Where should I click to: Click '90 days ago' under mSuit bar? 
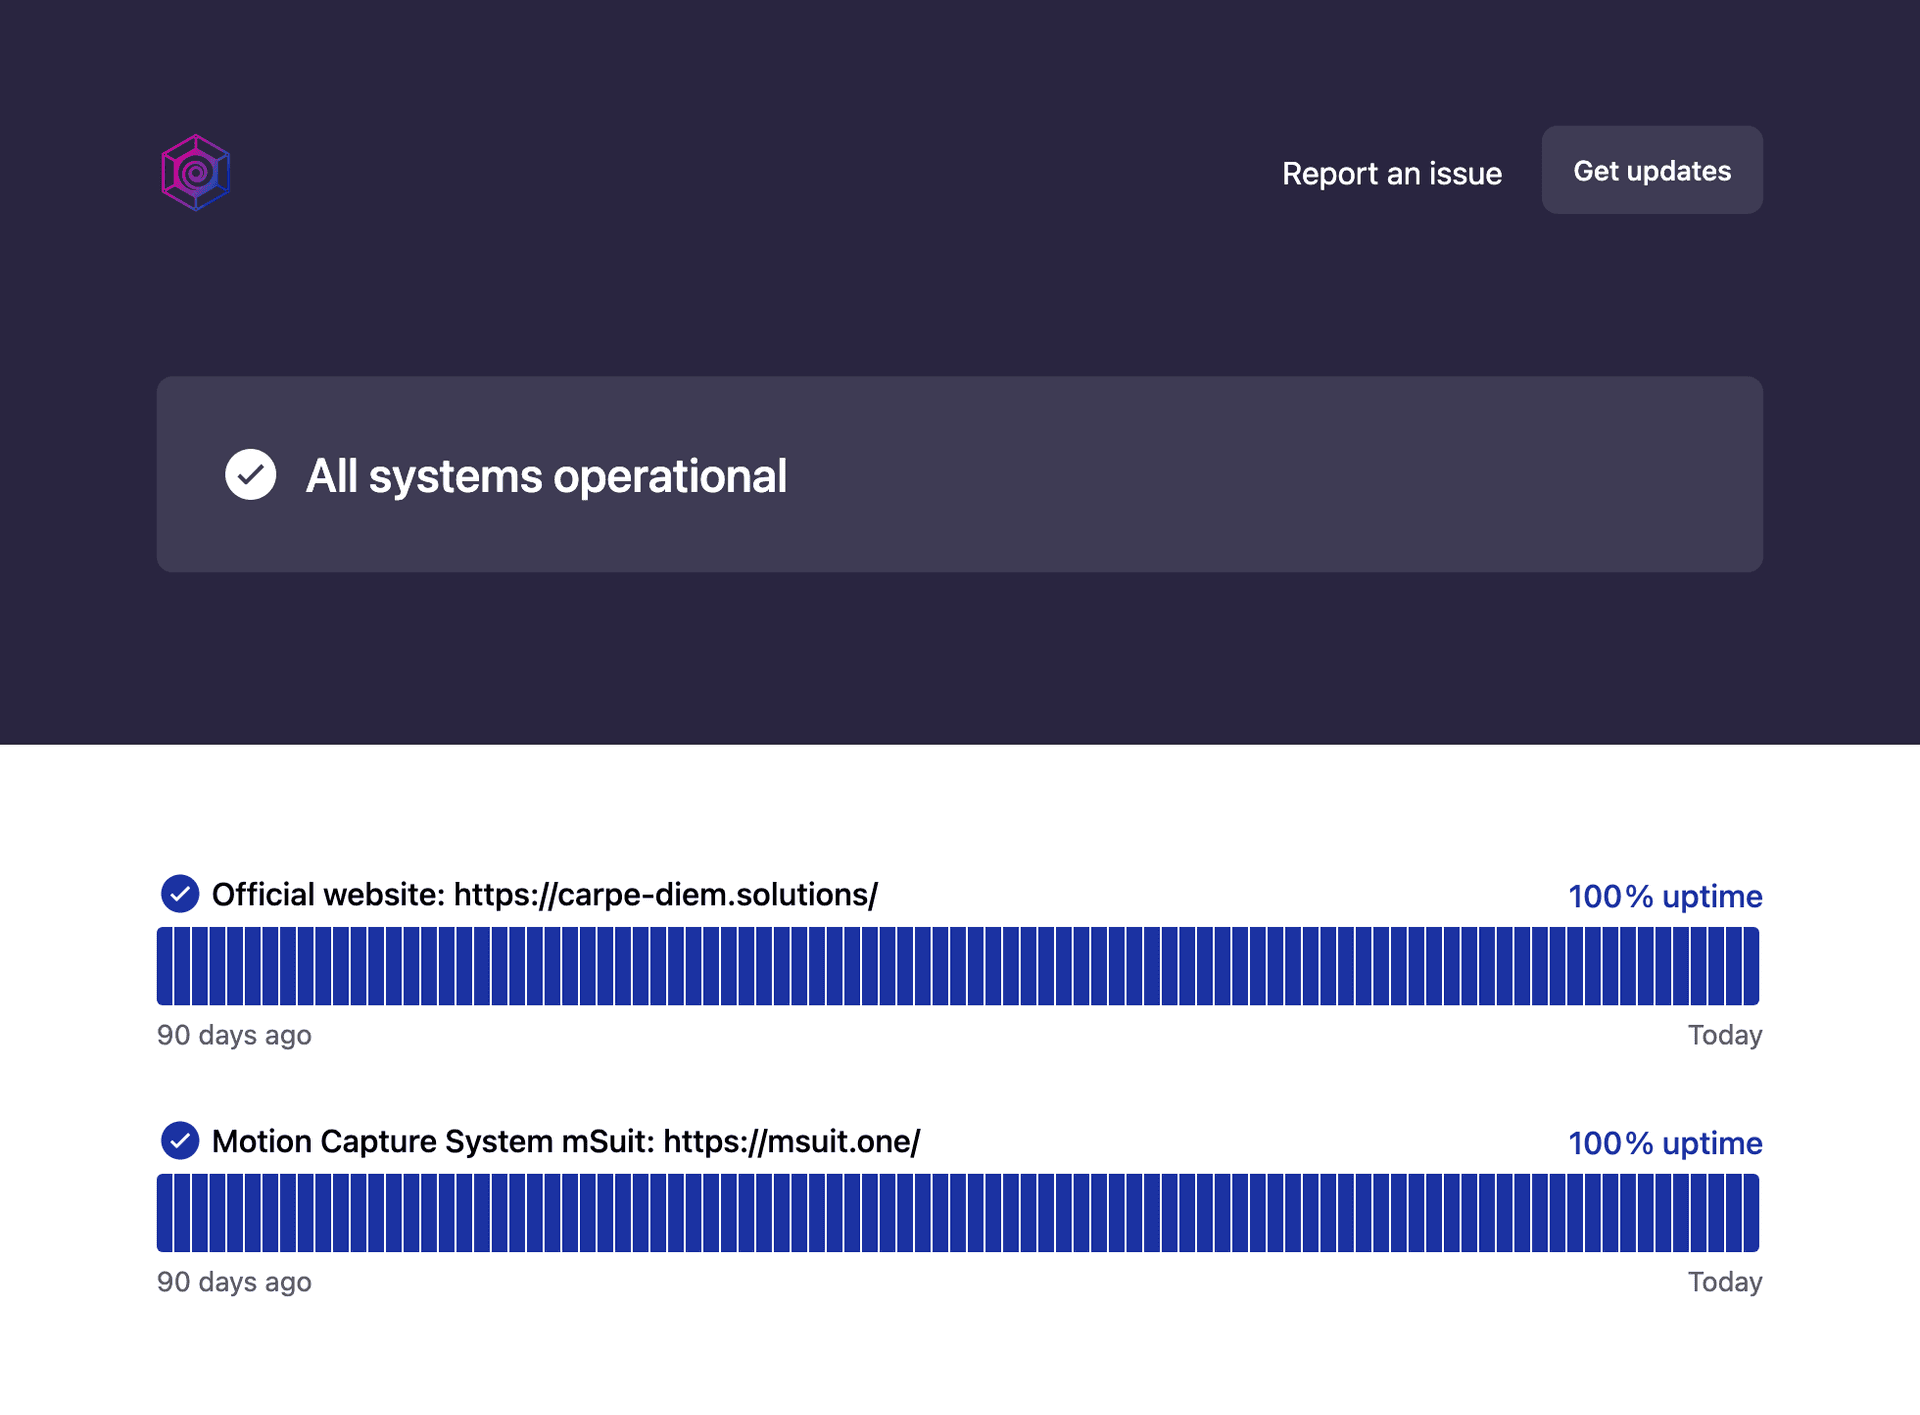coord(234,1282)
